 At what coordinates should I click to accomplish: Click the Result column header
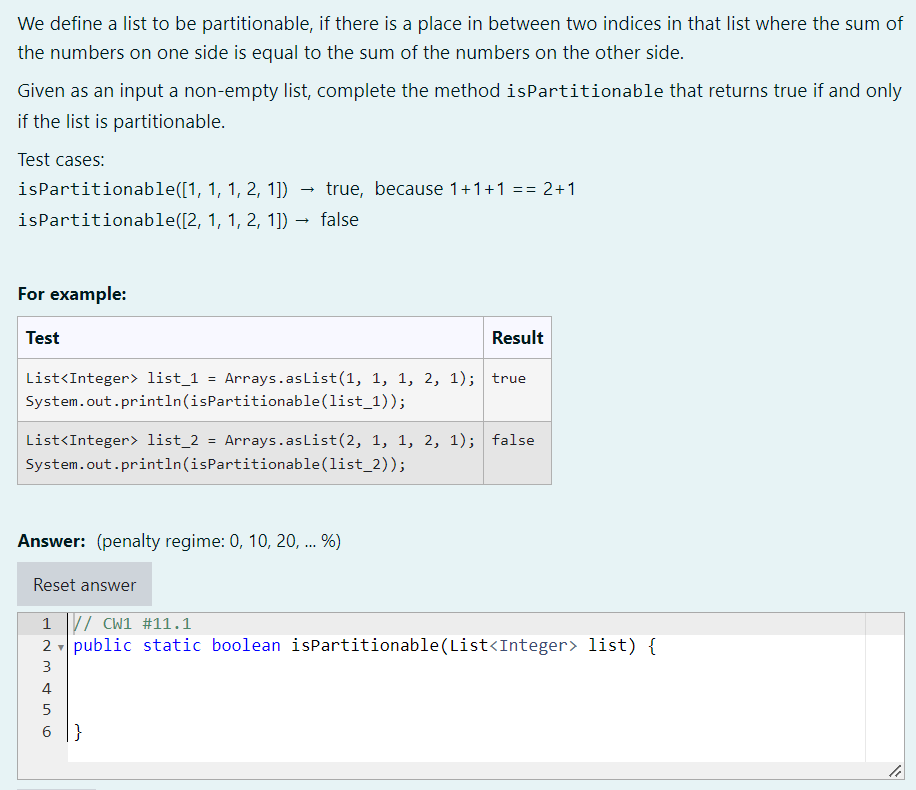(x=517, y=337)
